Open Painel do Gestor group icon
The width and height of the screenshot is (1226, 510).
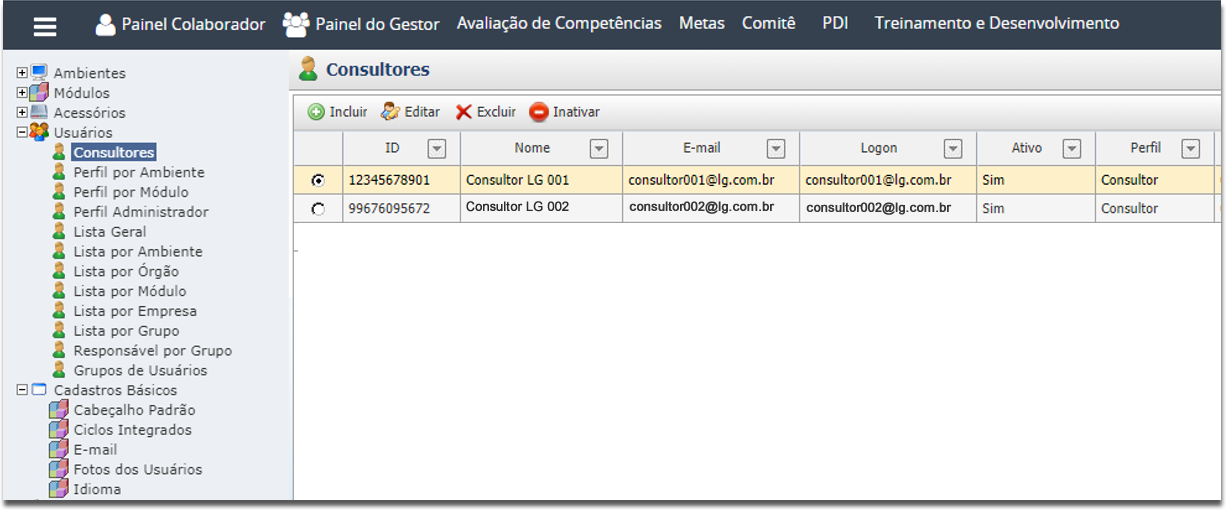[x=296, y=24]
